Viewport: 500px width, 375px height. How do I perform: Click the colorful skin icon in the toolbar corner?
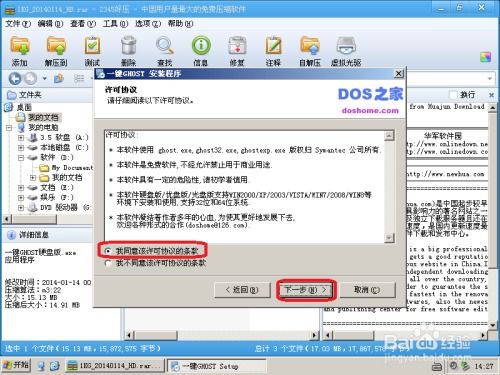[x=485, y=57]
